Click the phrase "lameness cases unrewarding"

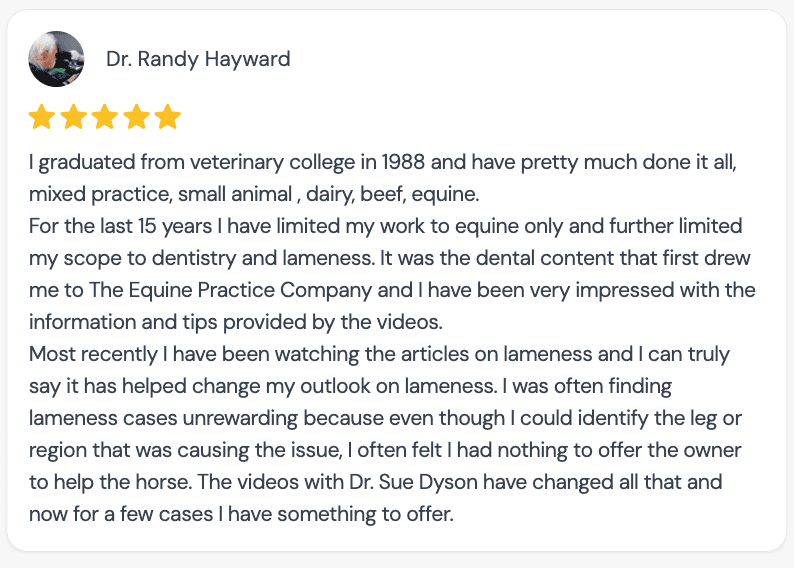(150, 419)
